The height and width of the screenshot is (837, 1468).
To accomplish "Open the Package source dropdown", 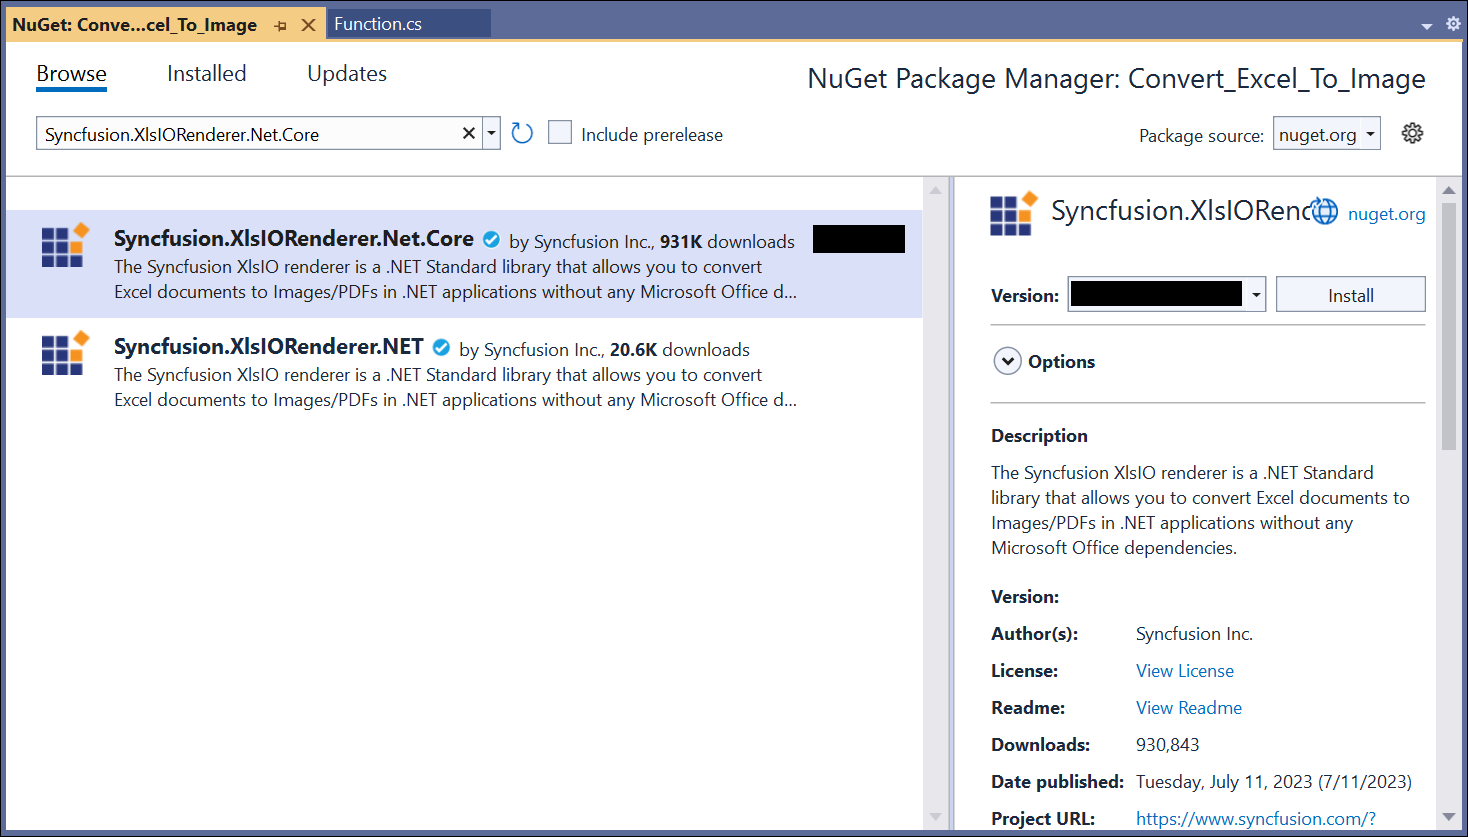I will pos(1370,134).
